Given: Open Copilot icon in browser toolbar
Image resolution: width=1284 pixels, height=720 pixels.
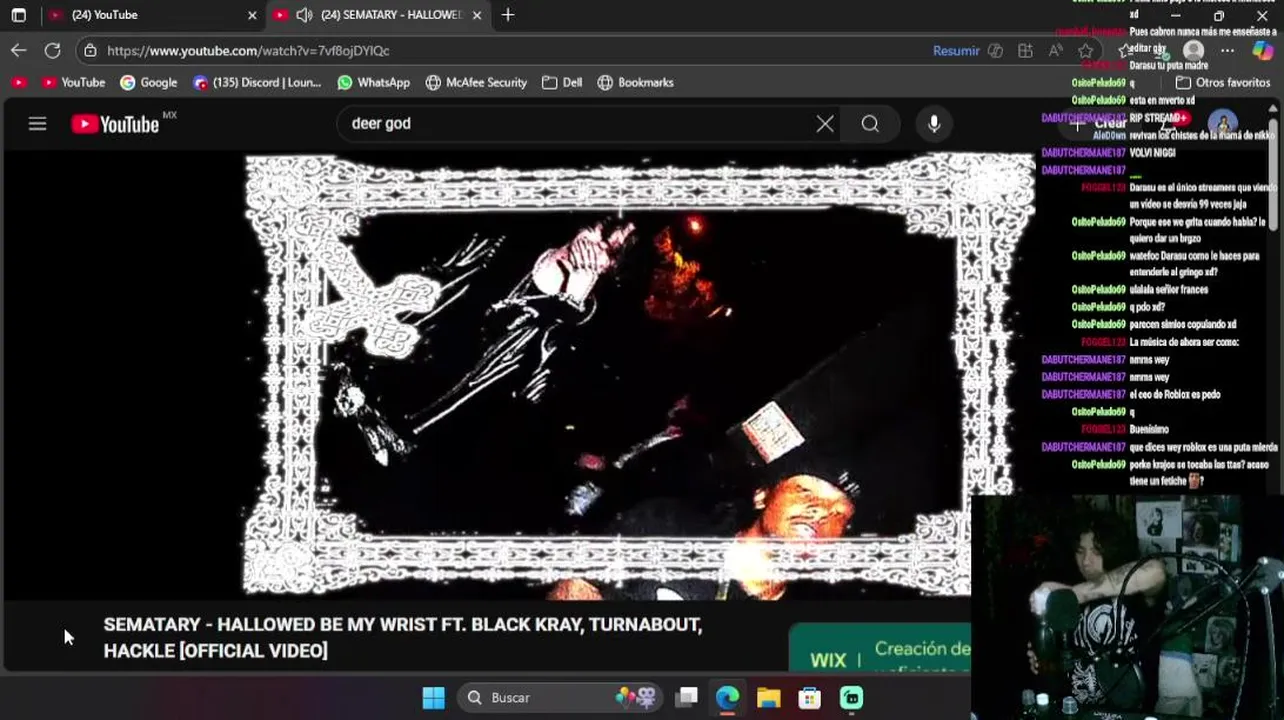Looking at the screenshot, I should (1262, 50).
